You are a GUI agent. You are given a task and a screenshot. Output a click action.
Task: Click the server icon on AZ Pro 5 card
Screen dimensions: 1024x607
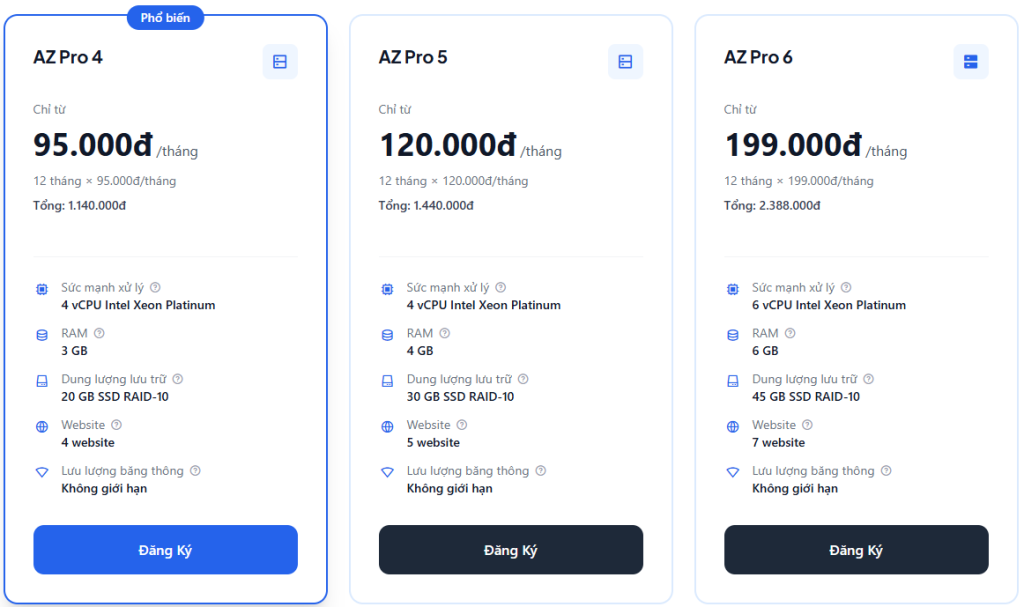625,62
